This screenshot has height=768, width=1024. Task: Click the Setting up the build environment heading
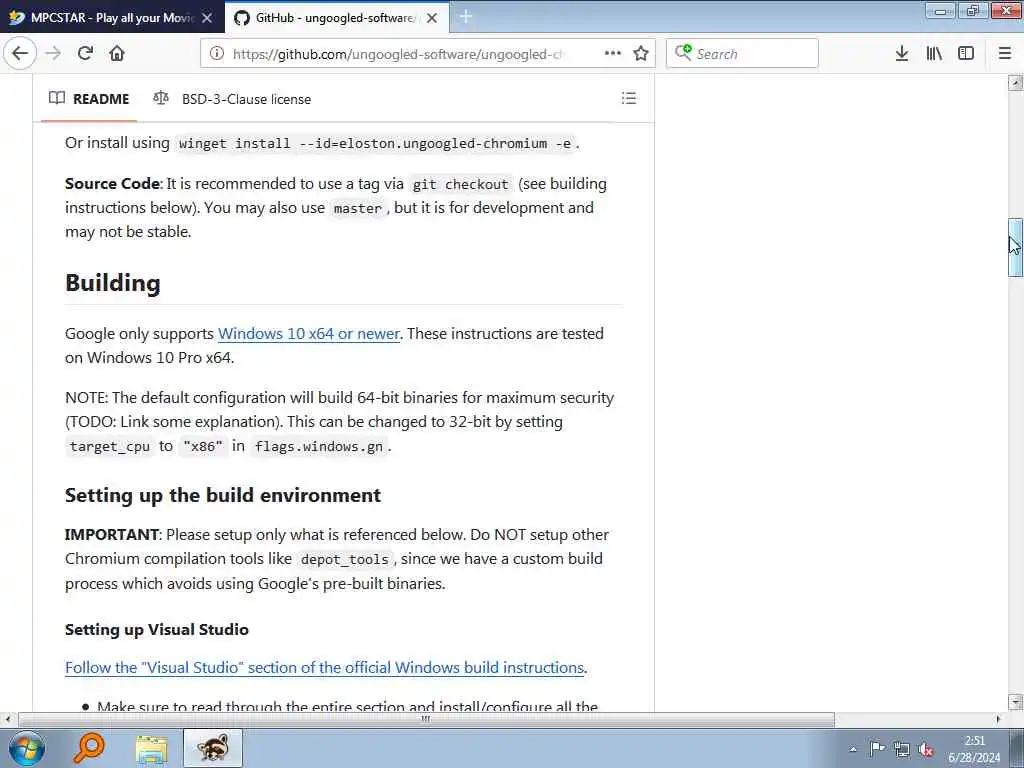pos(223,495)
